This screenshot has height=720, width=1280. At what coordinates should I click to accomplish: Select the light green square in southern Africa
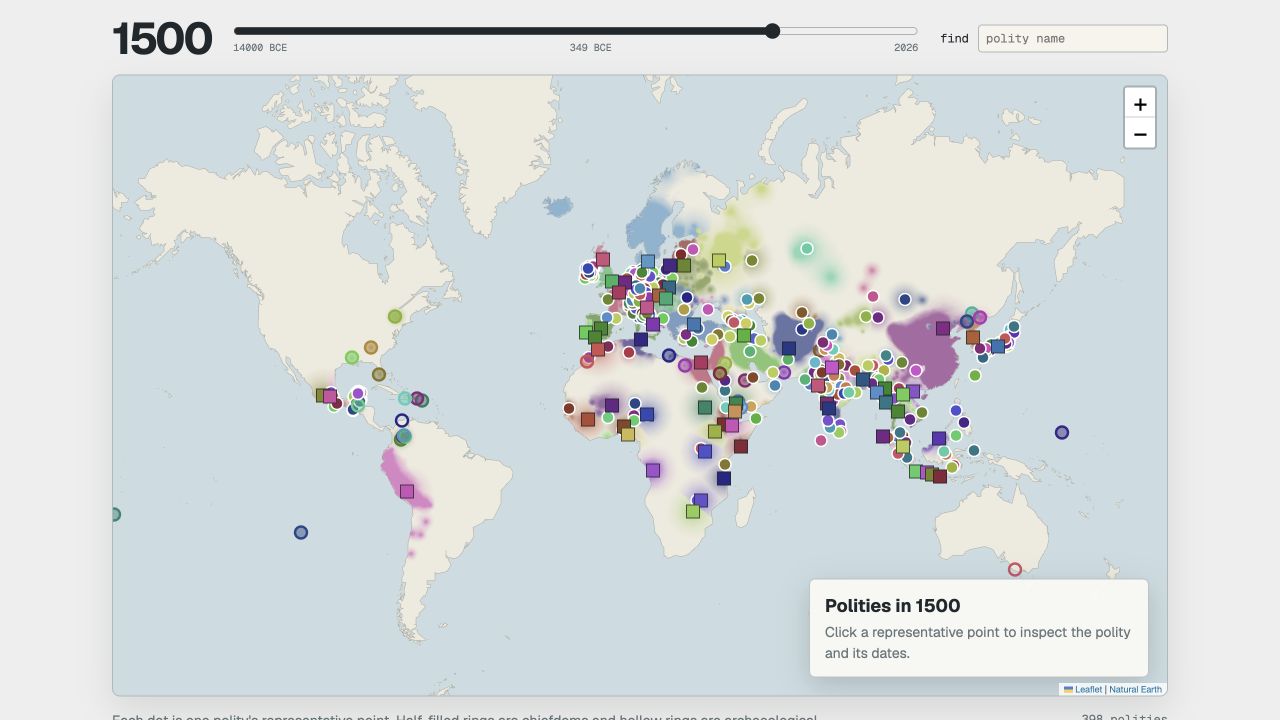pyautogui.click(x=693, y=511)
